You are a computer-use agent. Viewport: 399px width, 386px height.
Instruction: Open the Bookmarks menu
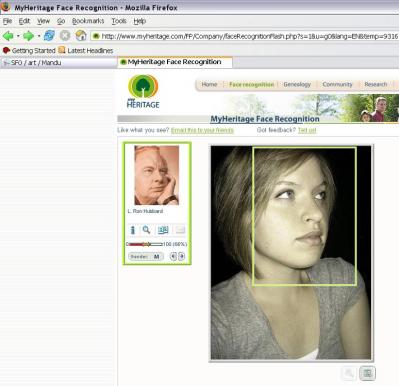(x=88, y=21)
